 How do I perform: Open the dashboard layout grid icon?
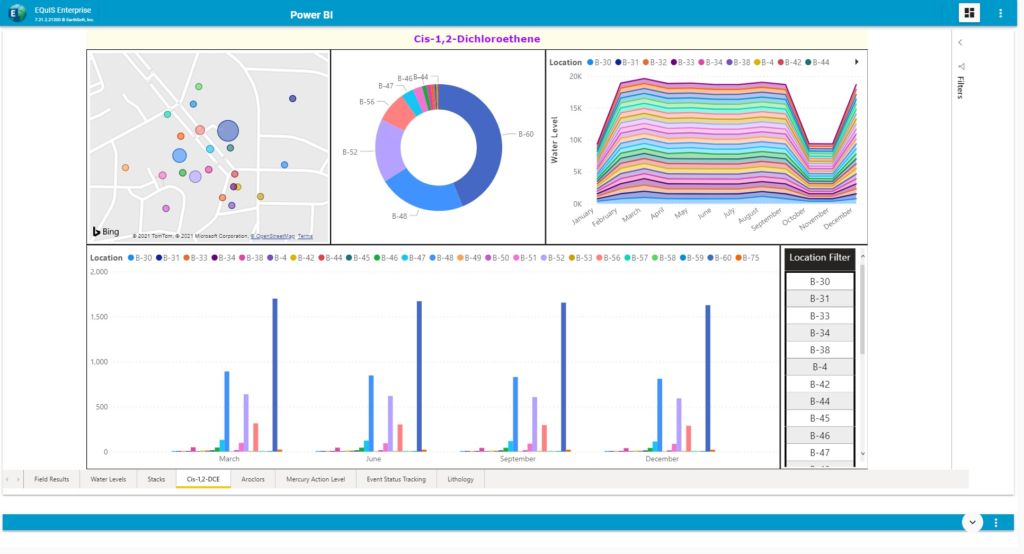969,13
